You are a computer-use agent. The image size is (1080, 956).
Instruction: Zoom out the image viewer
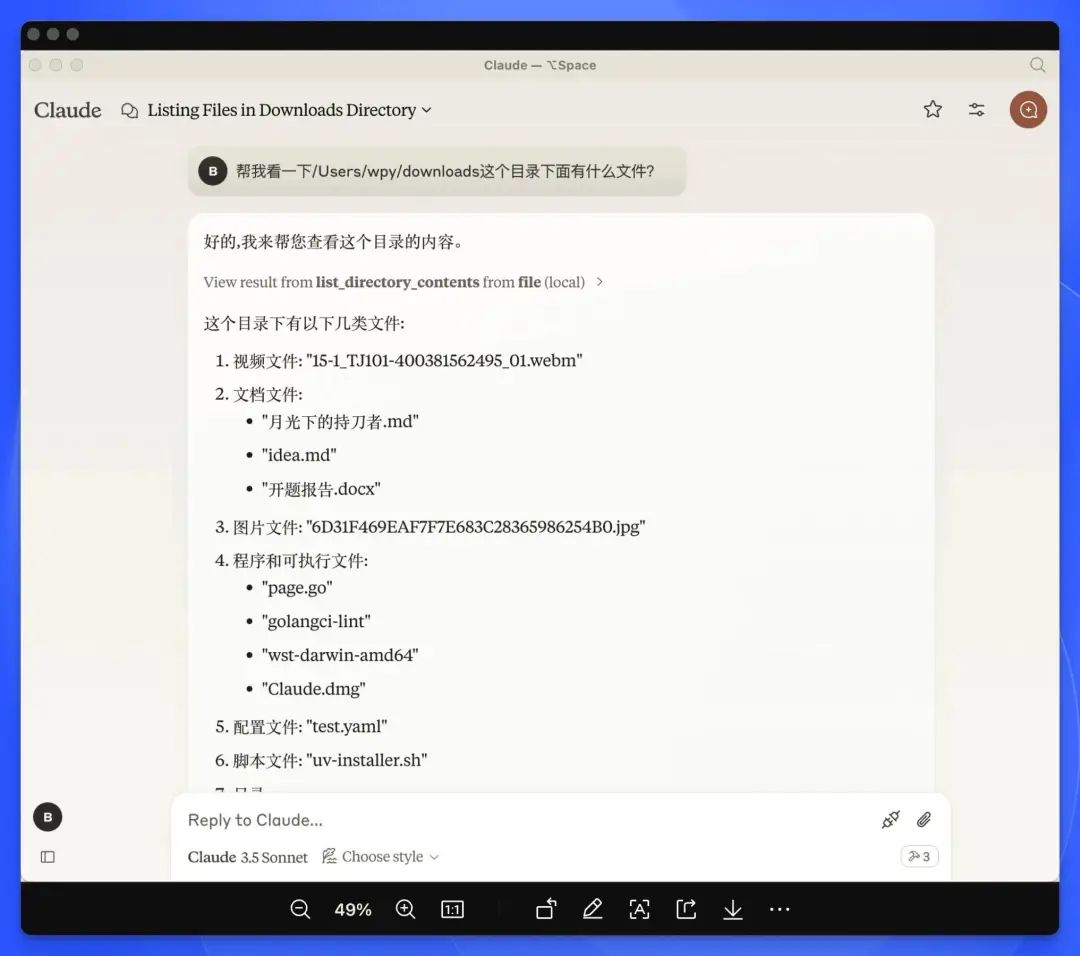click(300, 909)
